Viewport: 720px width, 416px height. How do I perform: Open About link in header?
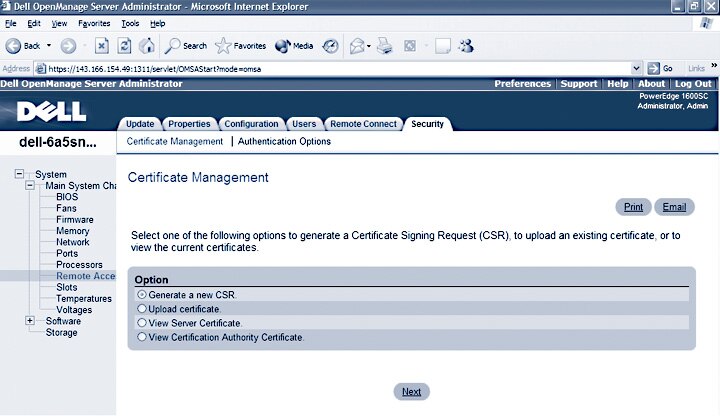click(651, 84)
